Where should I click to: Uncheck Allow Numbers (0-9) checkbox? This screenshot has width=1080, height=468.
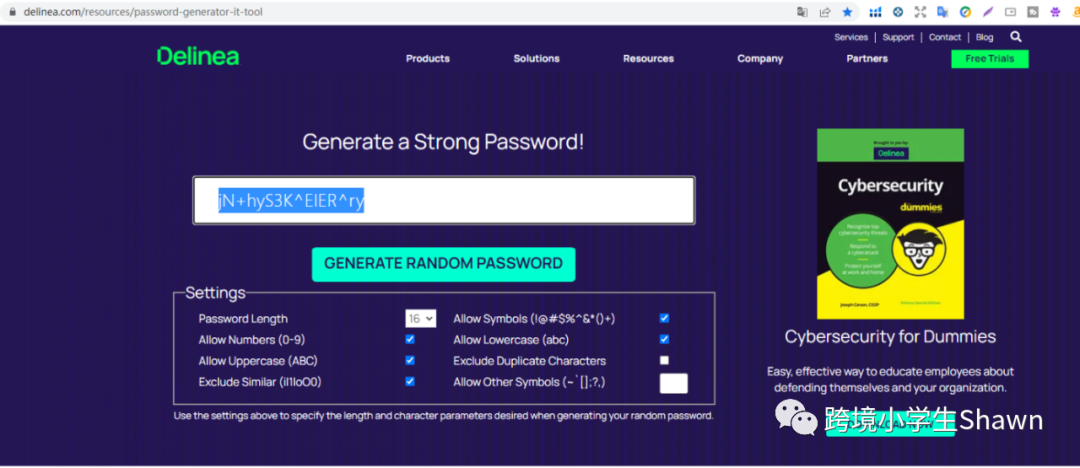click(410, 340)
